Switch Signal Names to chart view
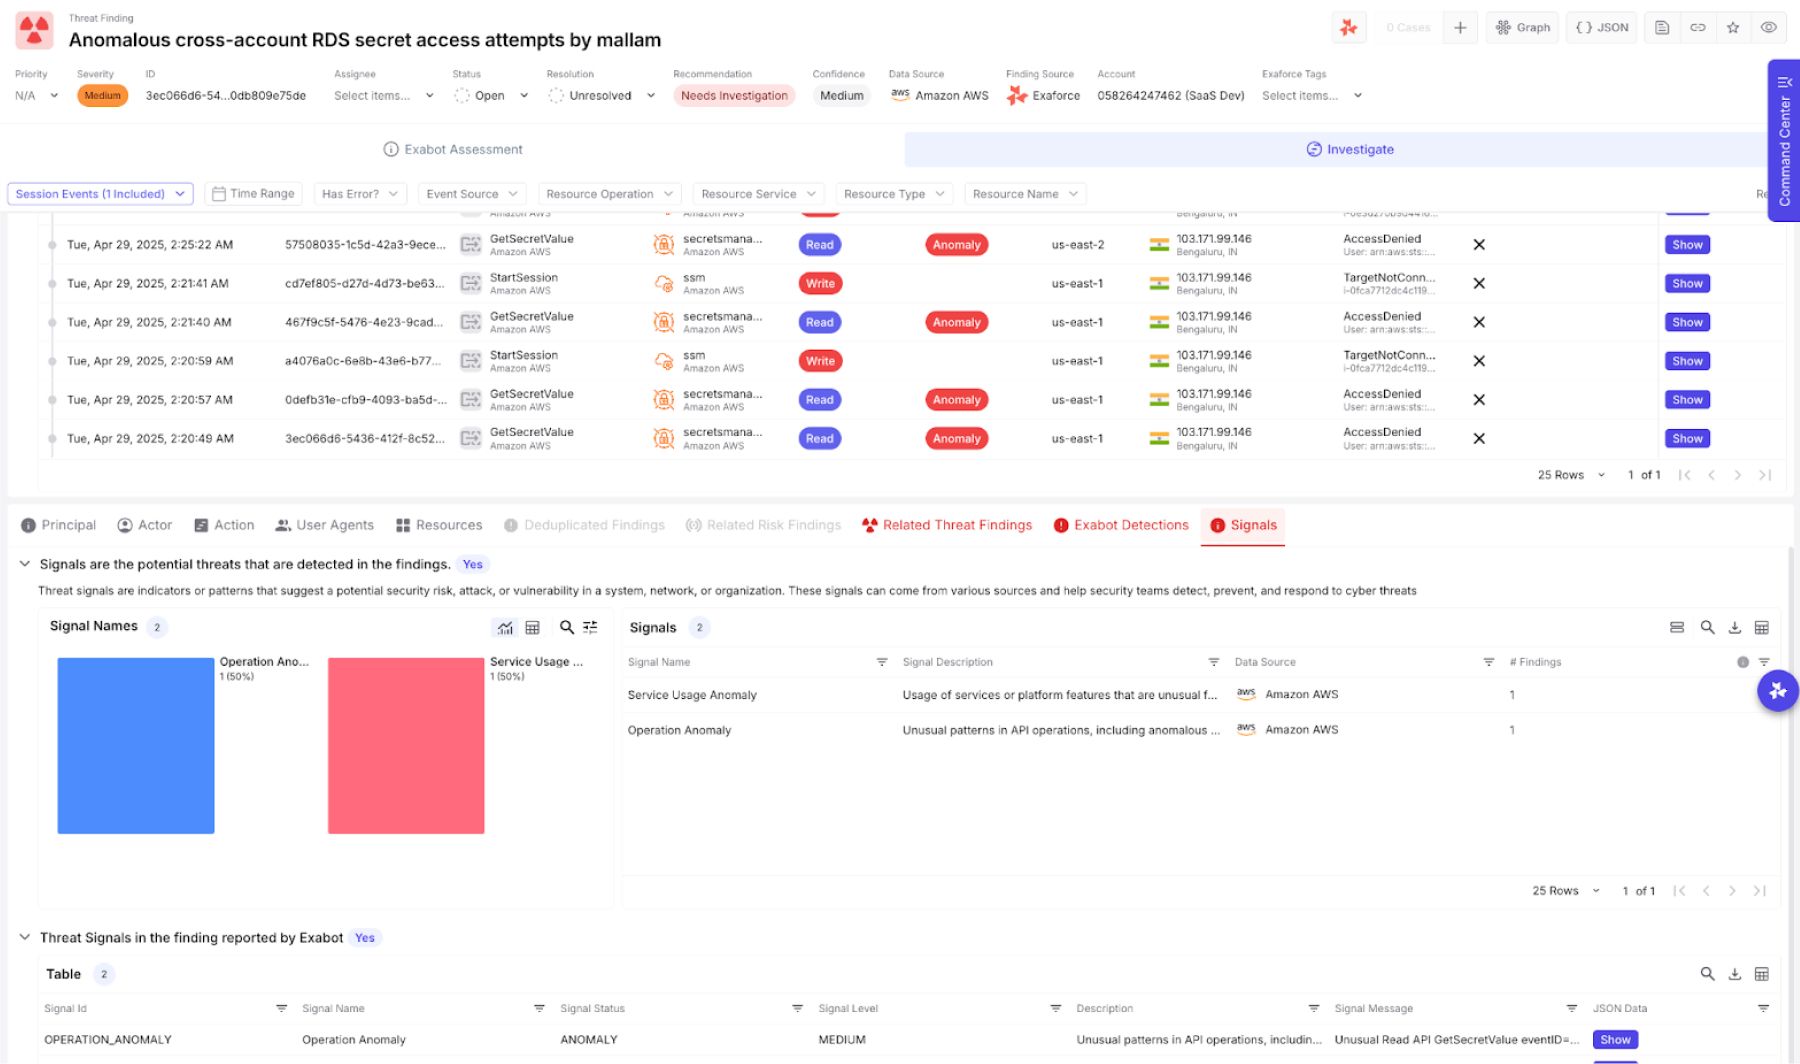The width and height of the screenshot is (1800, 1064). click(x=505, y=627)
